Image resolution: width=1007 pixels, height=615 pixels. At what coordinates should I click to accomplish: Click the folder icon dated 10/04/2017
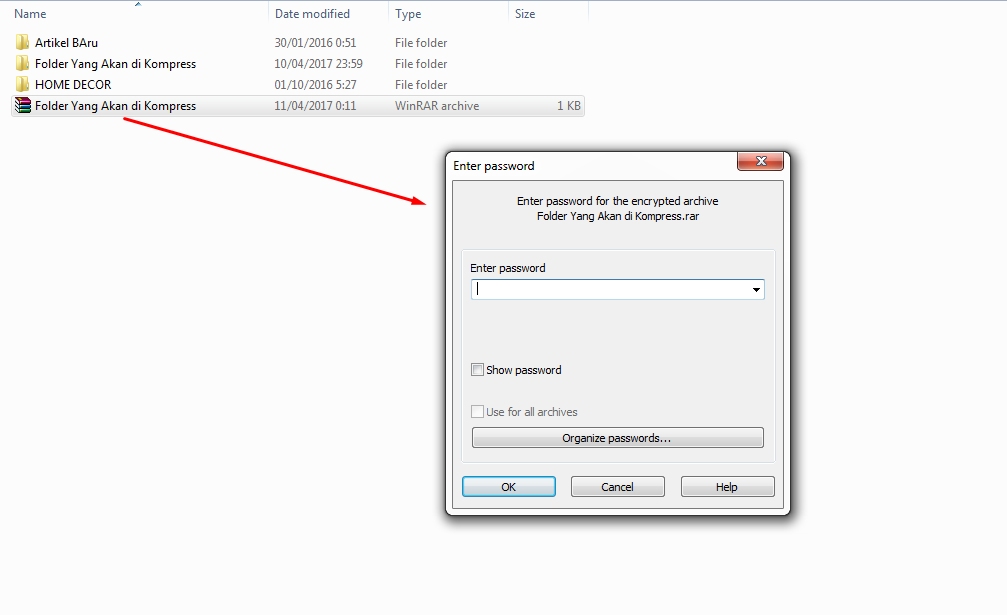[22, 63]
